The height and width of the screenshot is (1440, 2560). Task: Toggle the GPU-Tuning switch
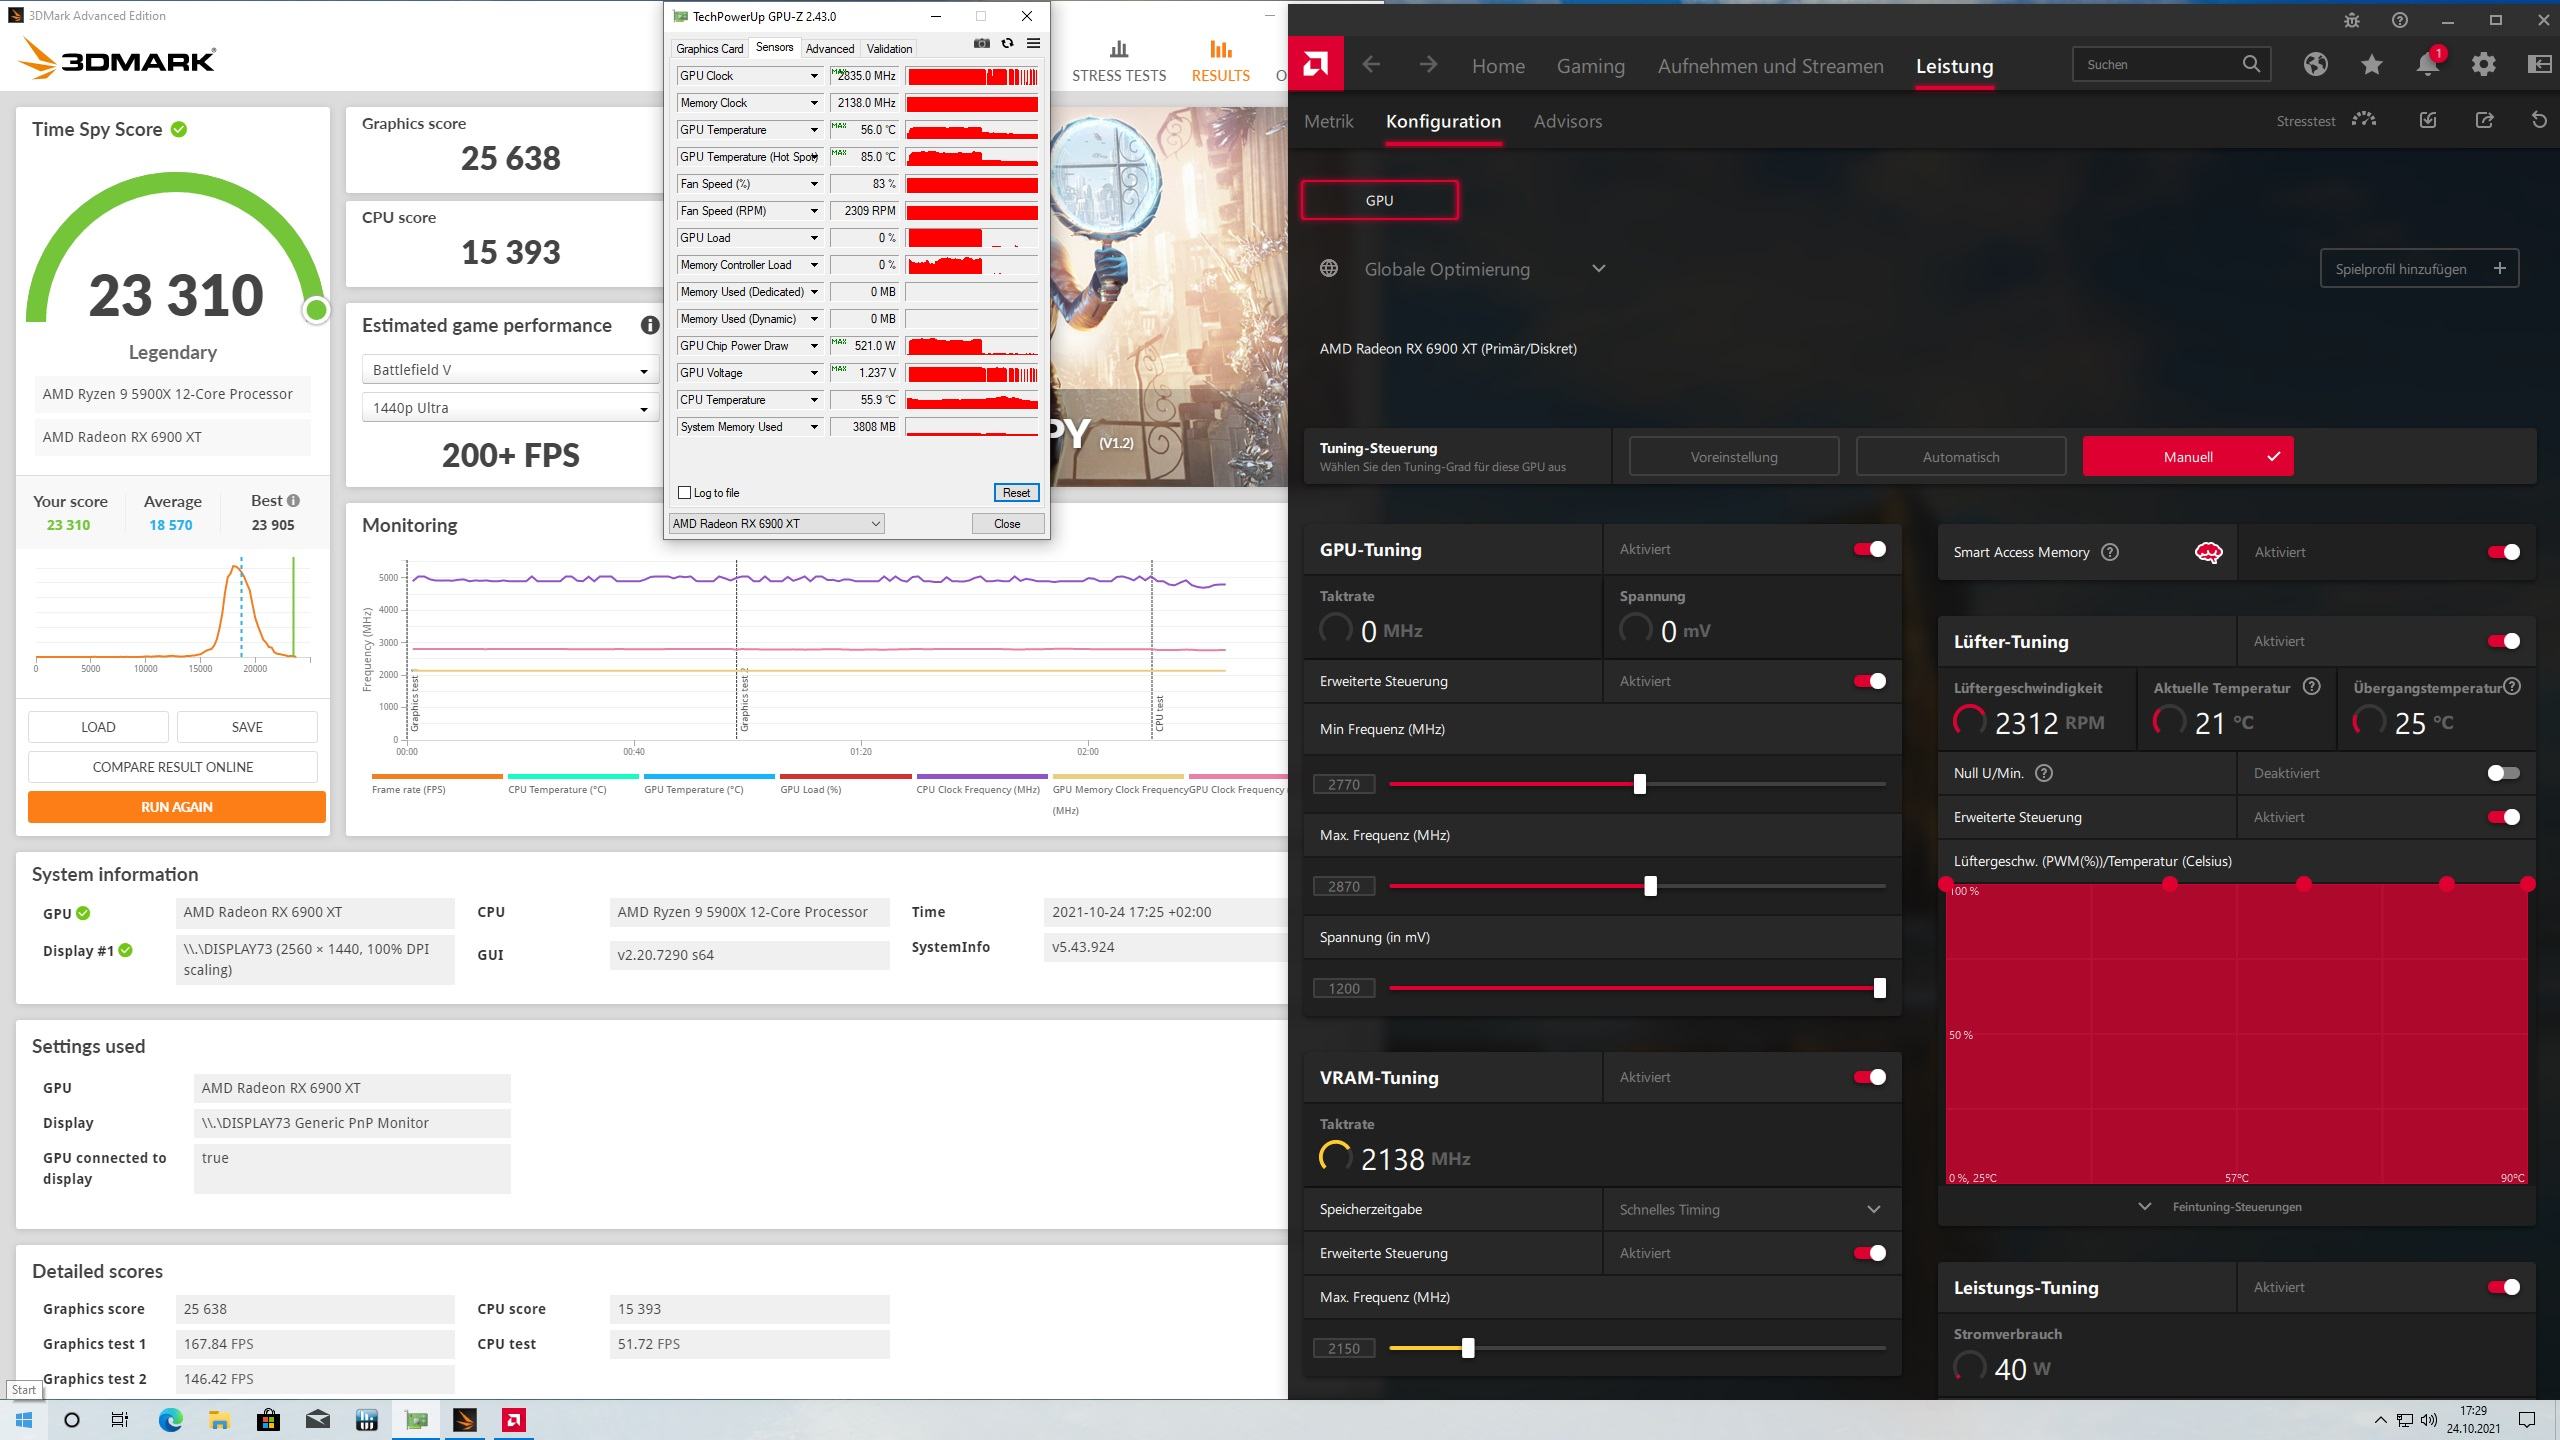1870,549
